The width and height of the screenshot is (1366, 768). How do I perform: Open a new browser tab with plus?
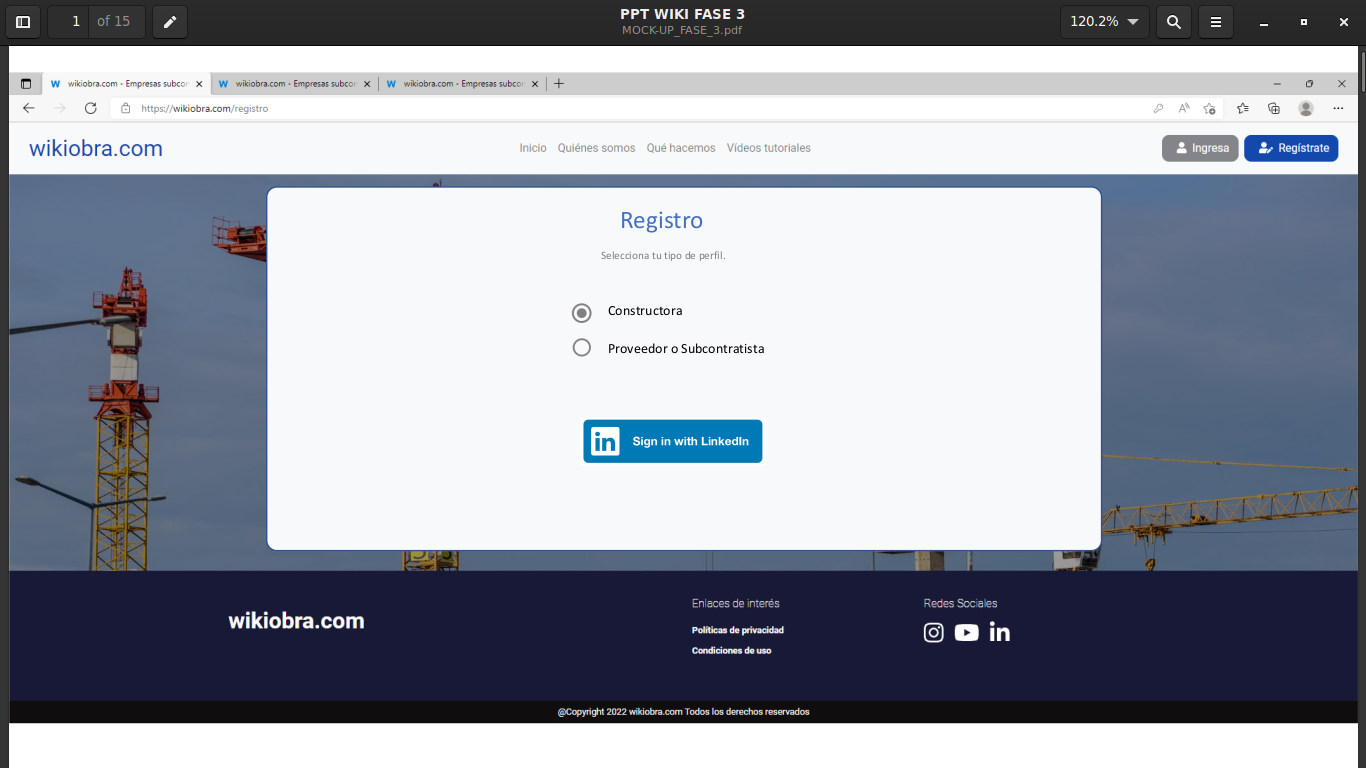[x=559, y=84]
